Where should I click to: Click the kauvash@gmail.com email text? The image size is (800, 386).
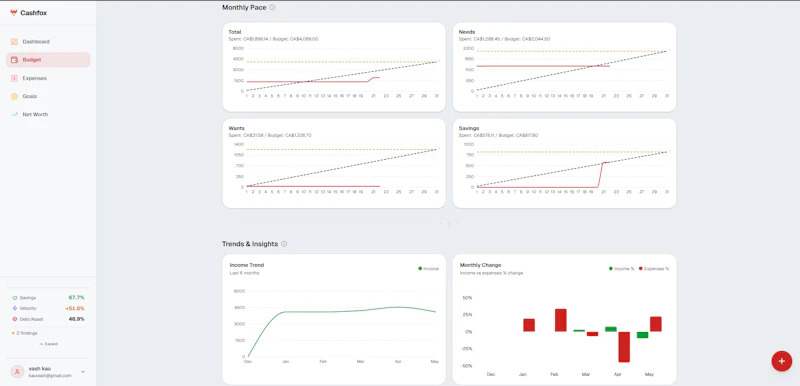pos(50,375)
